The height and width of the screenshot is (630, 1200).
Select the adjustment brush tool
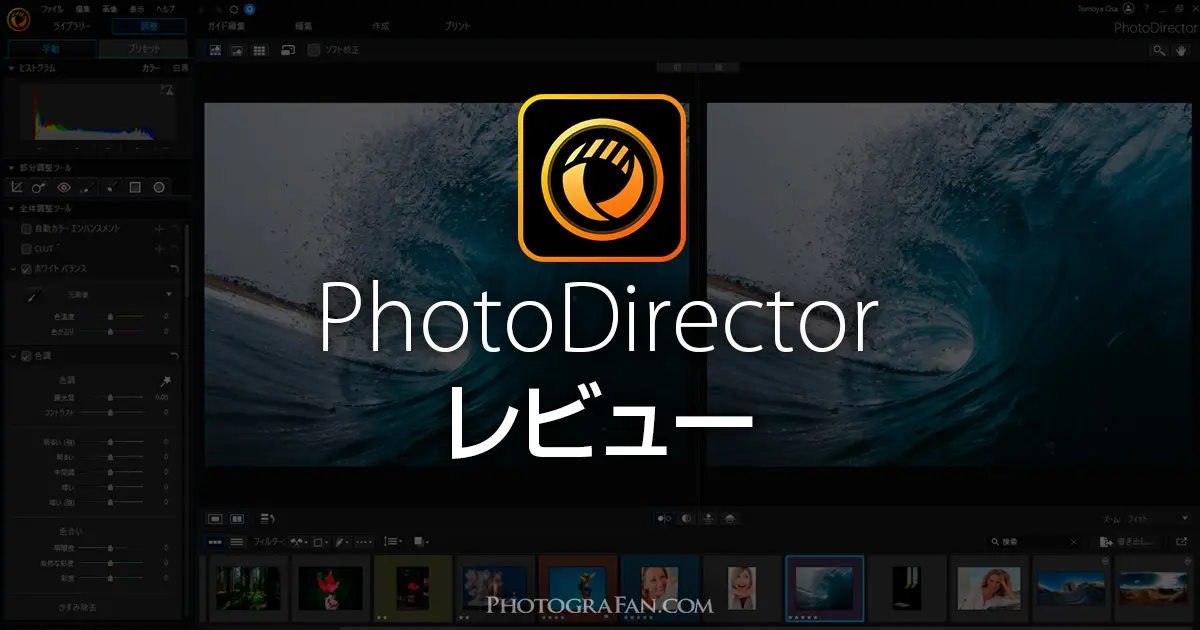(88, 187)
